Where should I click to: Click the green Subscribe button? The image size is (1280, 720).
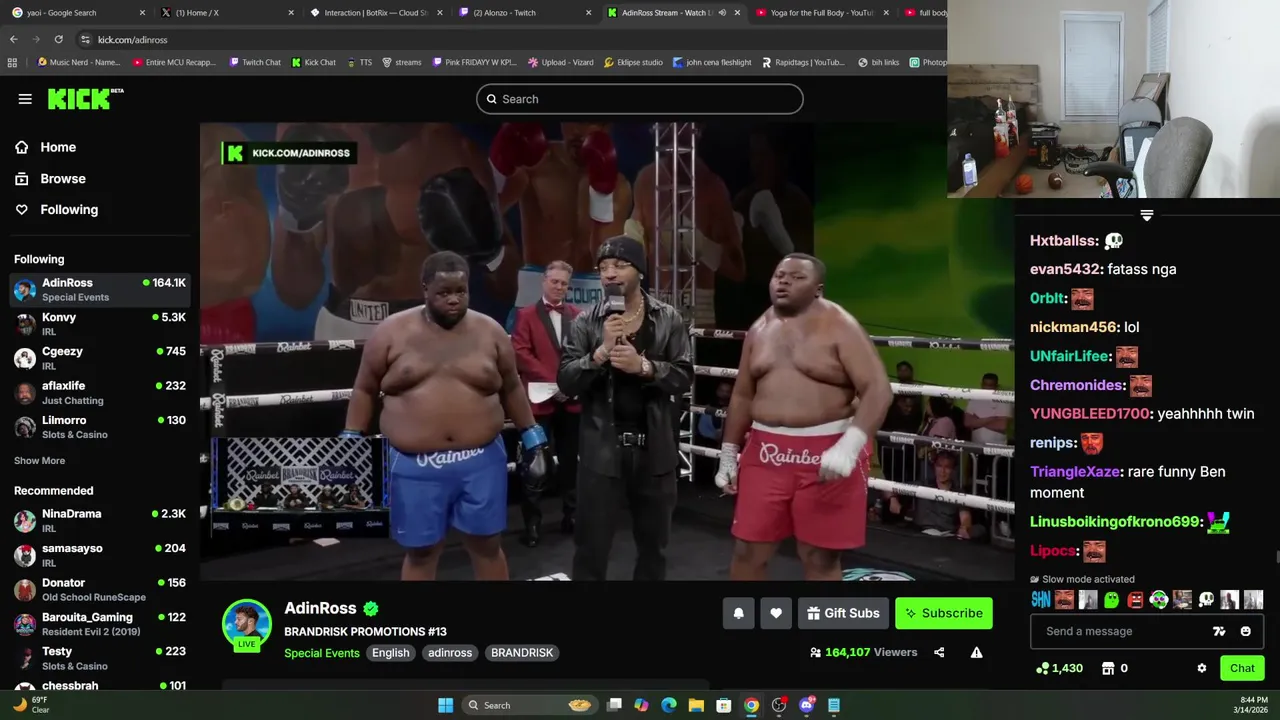(944, 613)
